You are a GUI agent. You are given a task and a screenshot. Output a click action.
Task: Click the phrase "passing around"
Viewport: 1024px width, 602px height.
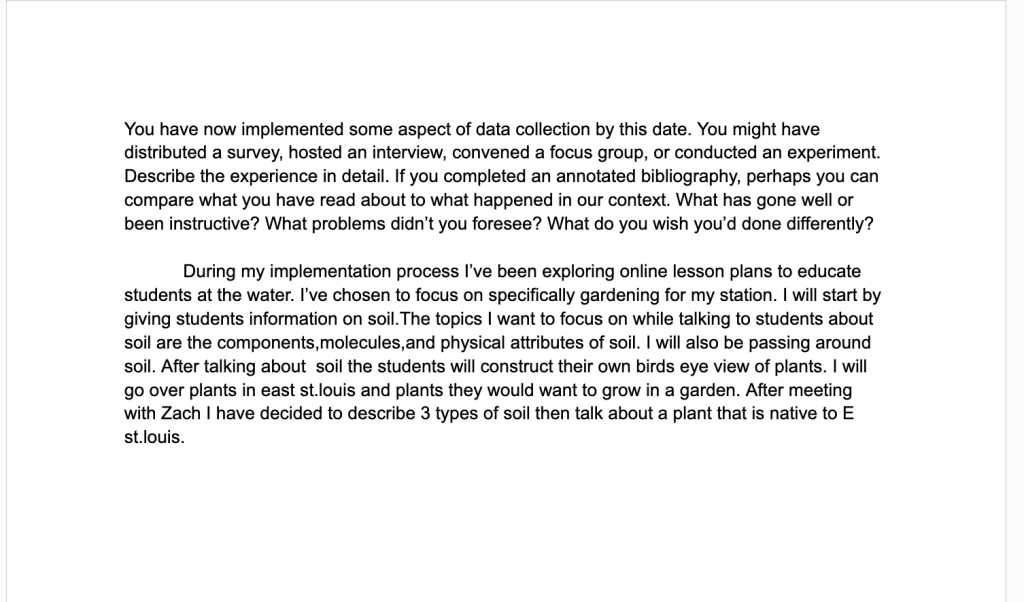pyautogui.click(x=816, y=342)
